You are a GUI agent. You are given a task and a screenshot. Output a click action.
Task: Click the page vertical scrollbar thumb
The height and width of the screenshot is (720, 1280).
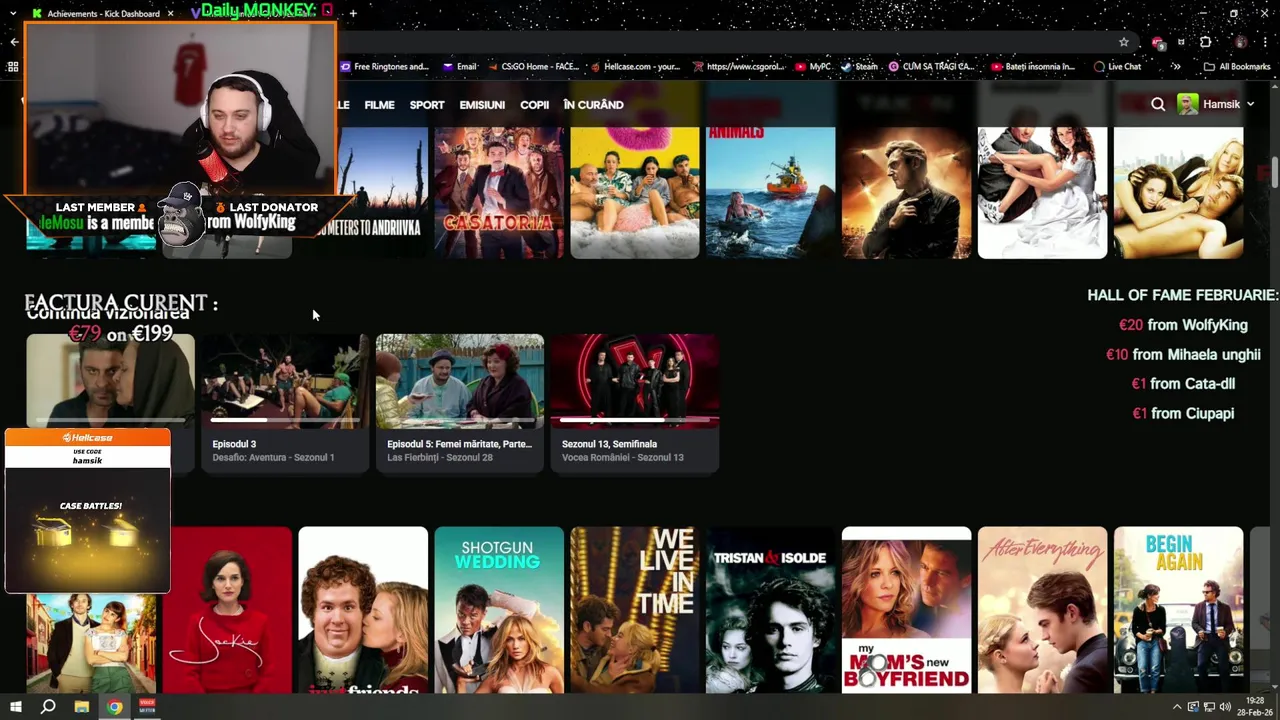tap(1275, 171)
